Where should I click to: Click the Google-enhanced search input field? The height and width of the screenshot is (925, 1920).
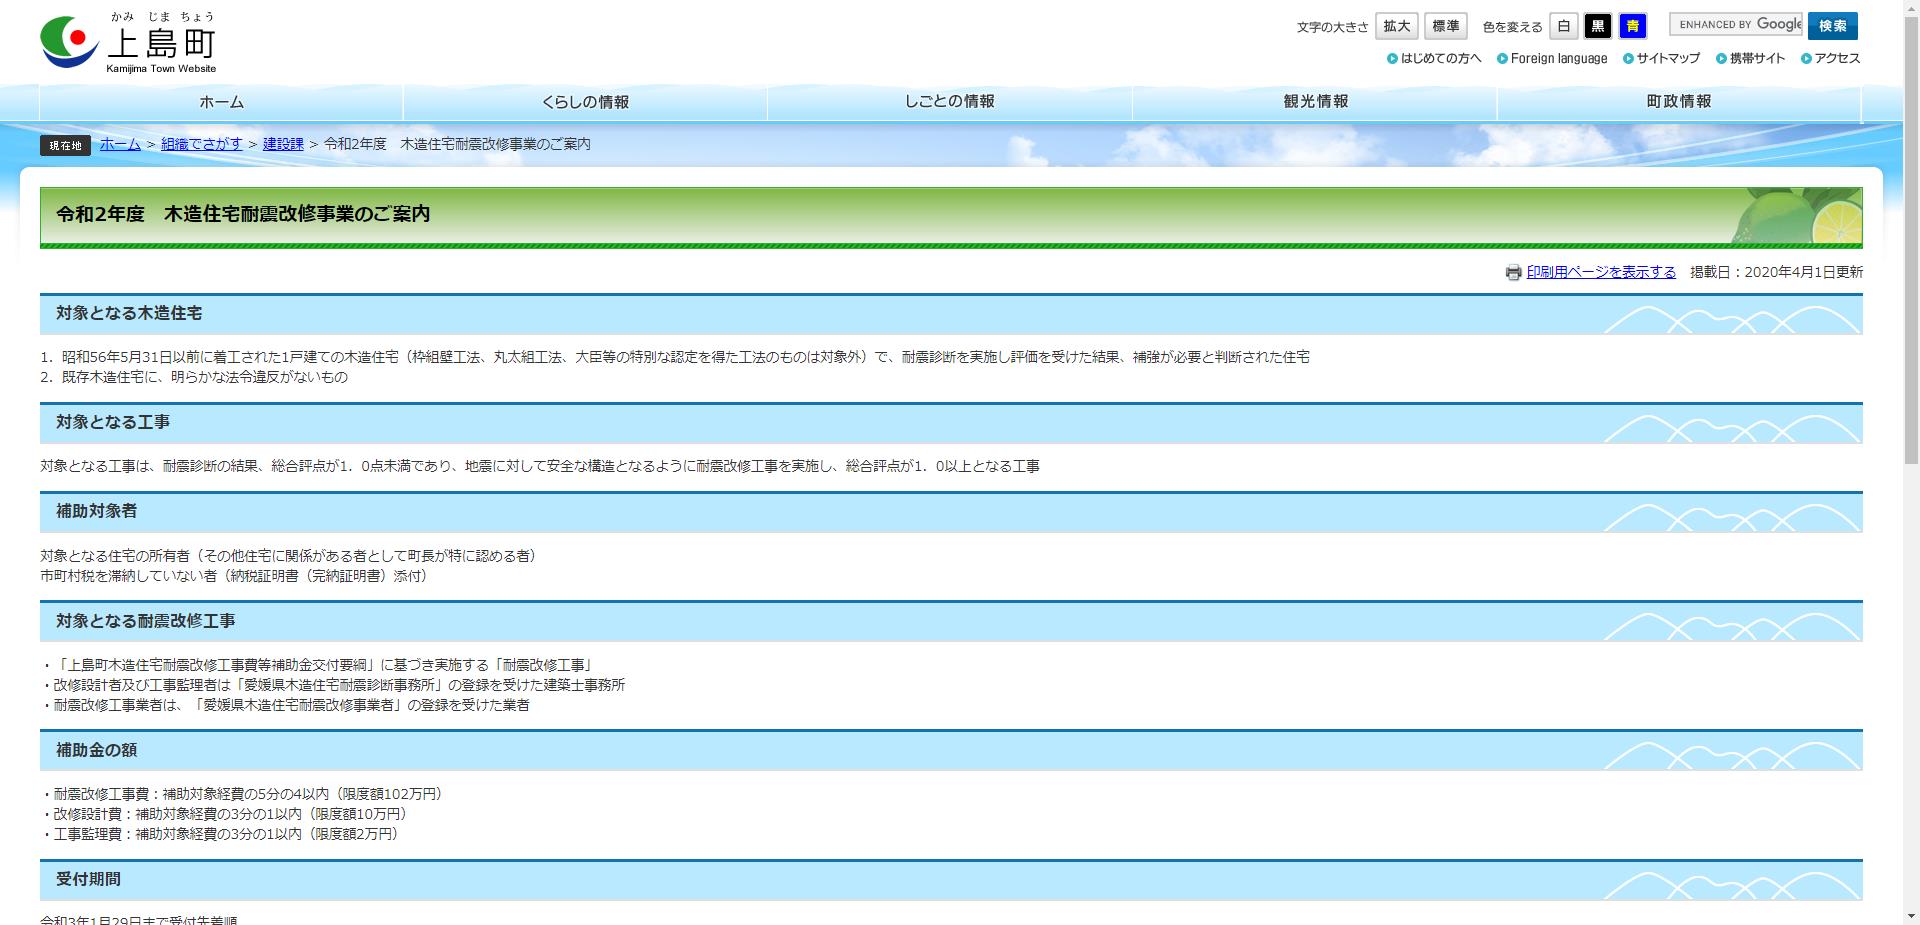1737,24
